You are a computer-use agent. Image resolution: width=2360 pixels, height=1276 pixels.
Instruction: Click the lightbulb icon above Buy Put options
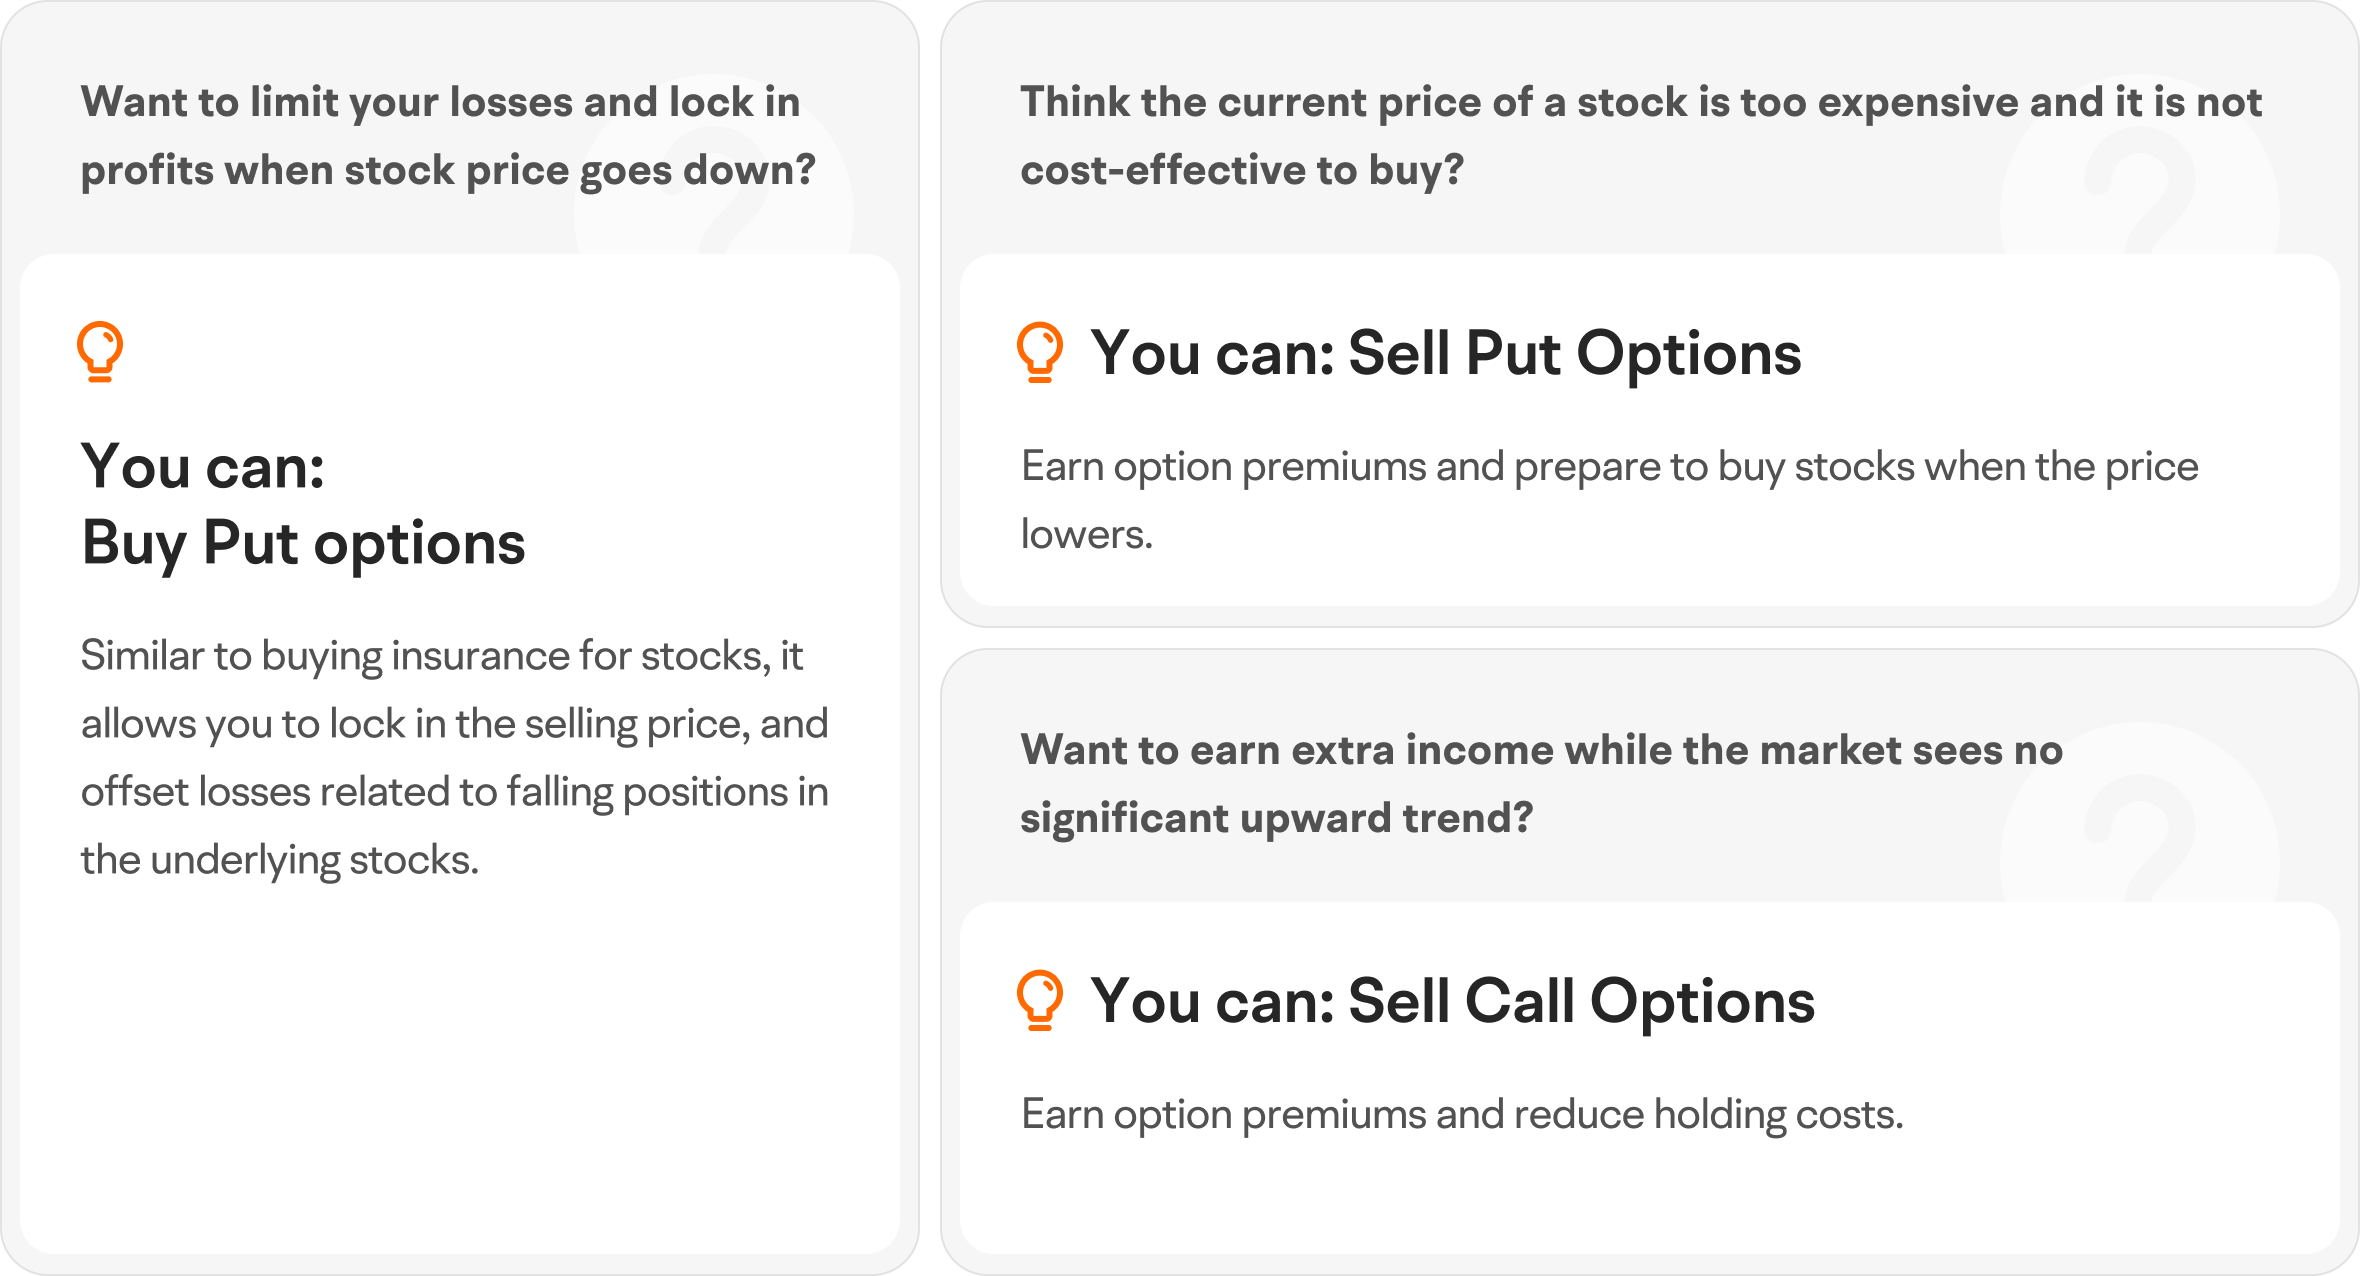100,351
